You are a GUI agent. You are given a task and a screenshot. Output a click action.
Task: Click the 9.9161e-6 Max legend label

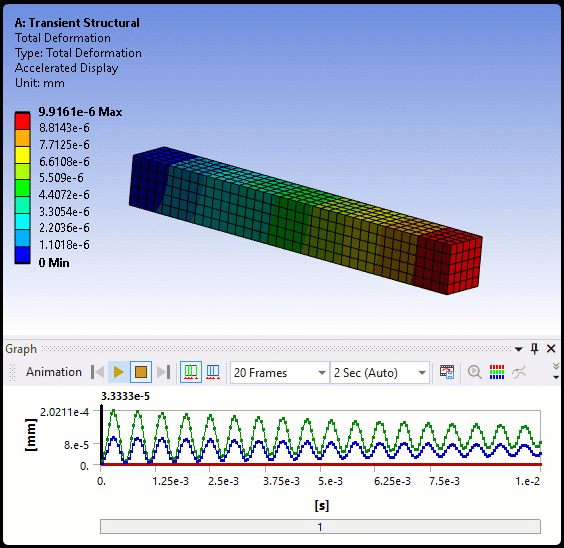click(x=80, y=112)
